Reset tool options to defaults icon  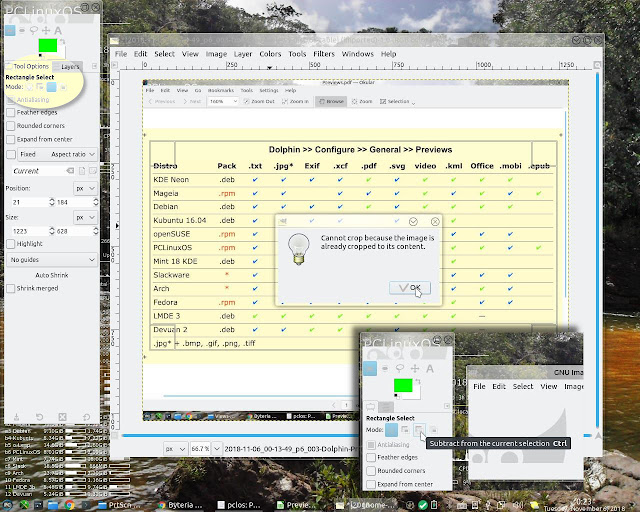[x=87, y=417]
